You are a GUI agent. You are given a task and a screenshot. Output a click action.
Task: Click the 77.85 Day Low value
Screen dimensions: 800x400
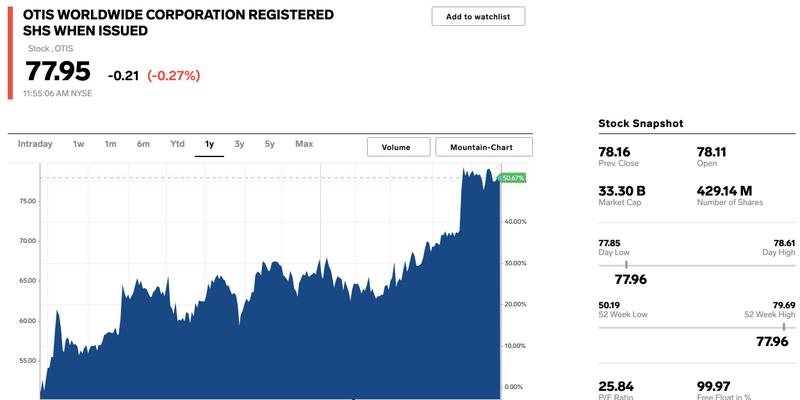pyautogui.click(x=609, y=243)
